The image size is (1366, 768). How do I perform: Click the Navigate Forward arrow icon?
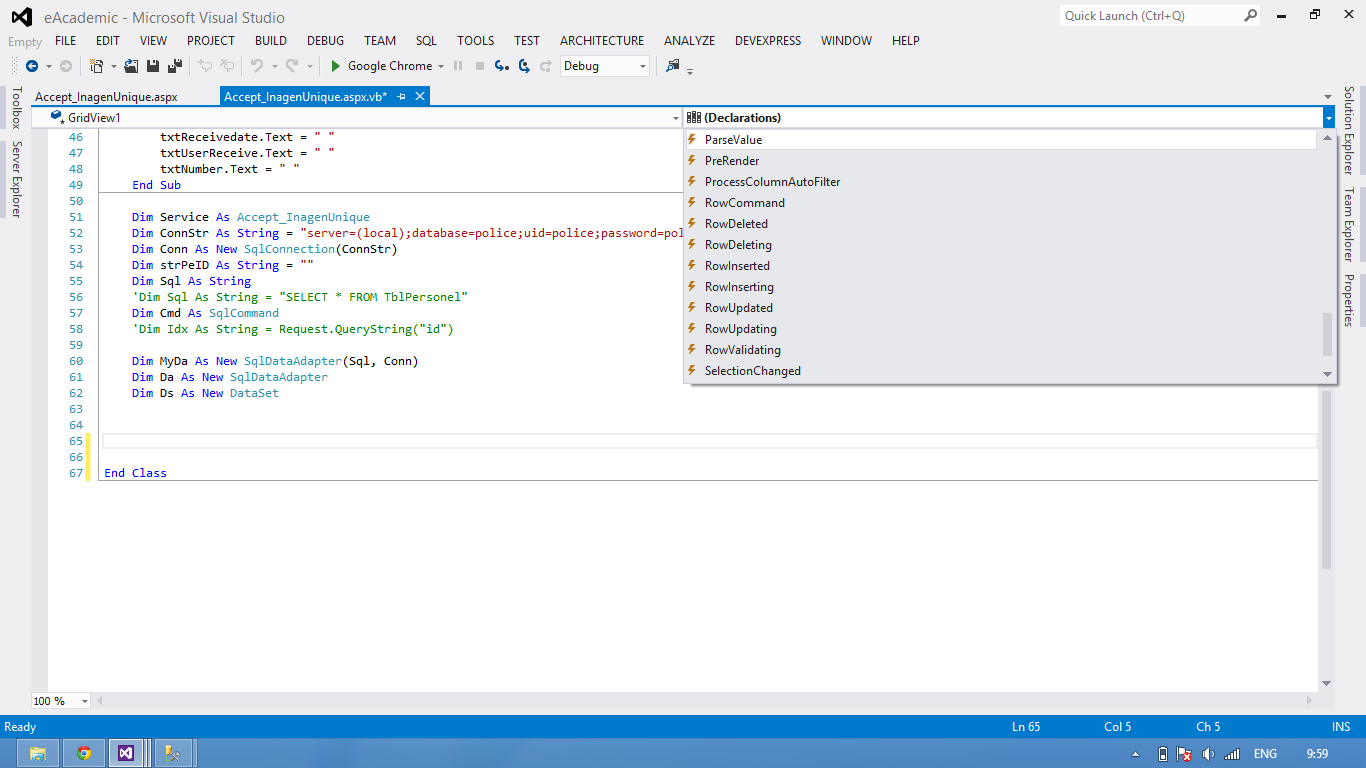point(66,66)
